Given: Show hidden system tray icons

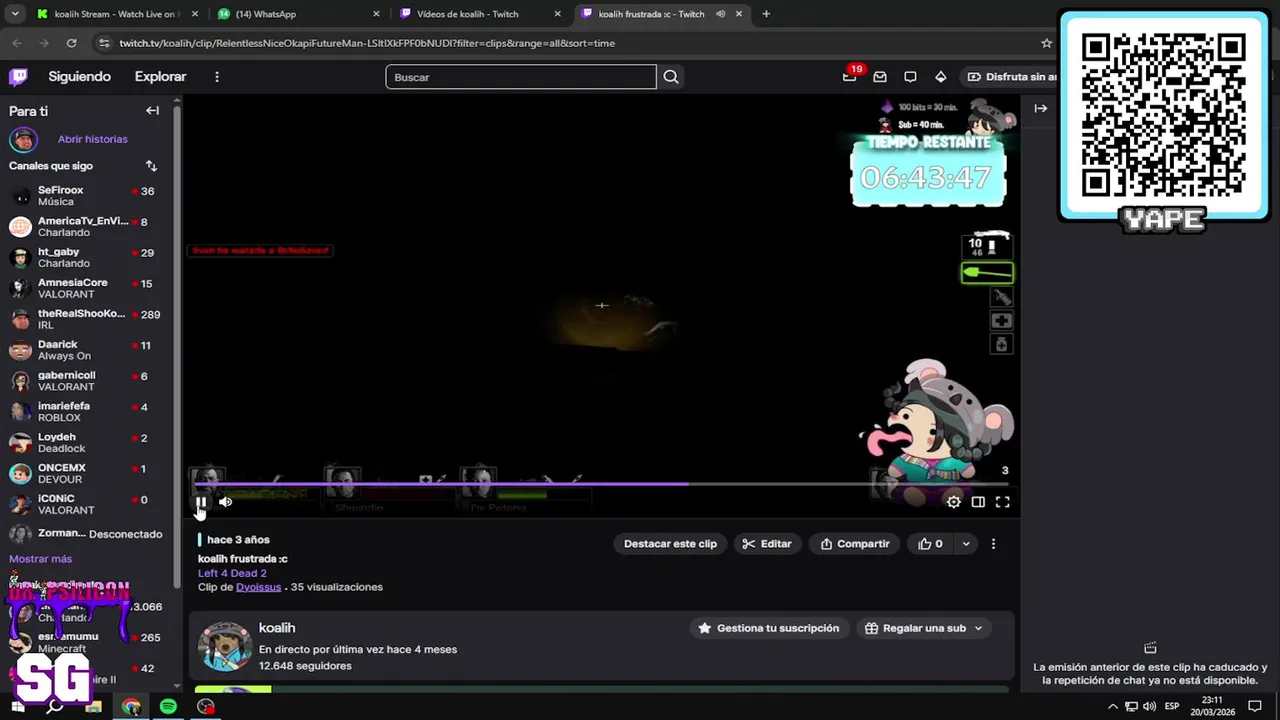Looking at the screenshot, I should point(1112,707).
